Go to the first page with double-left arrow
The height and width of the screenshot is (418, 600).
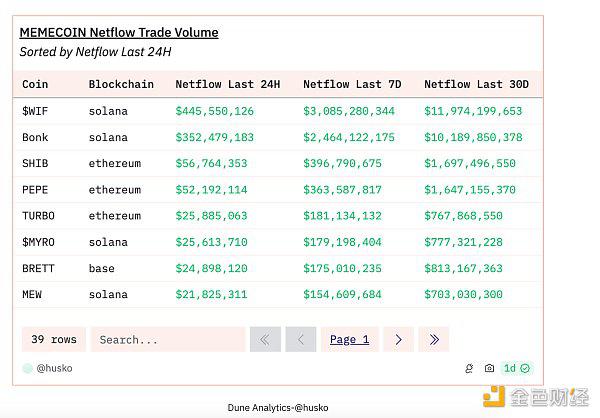point(265,339)
